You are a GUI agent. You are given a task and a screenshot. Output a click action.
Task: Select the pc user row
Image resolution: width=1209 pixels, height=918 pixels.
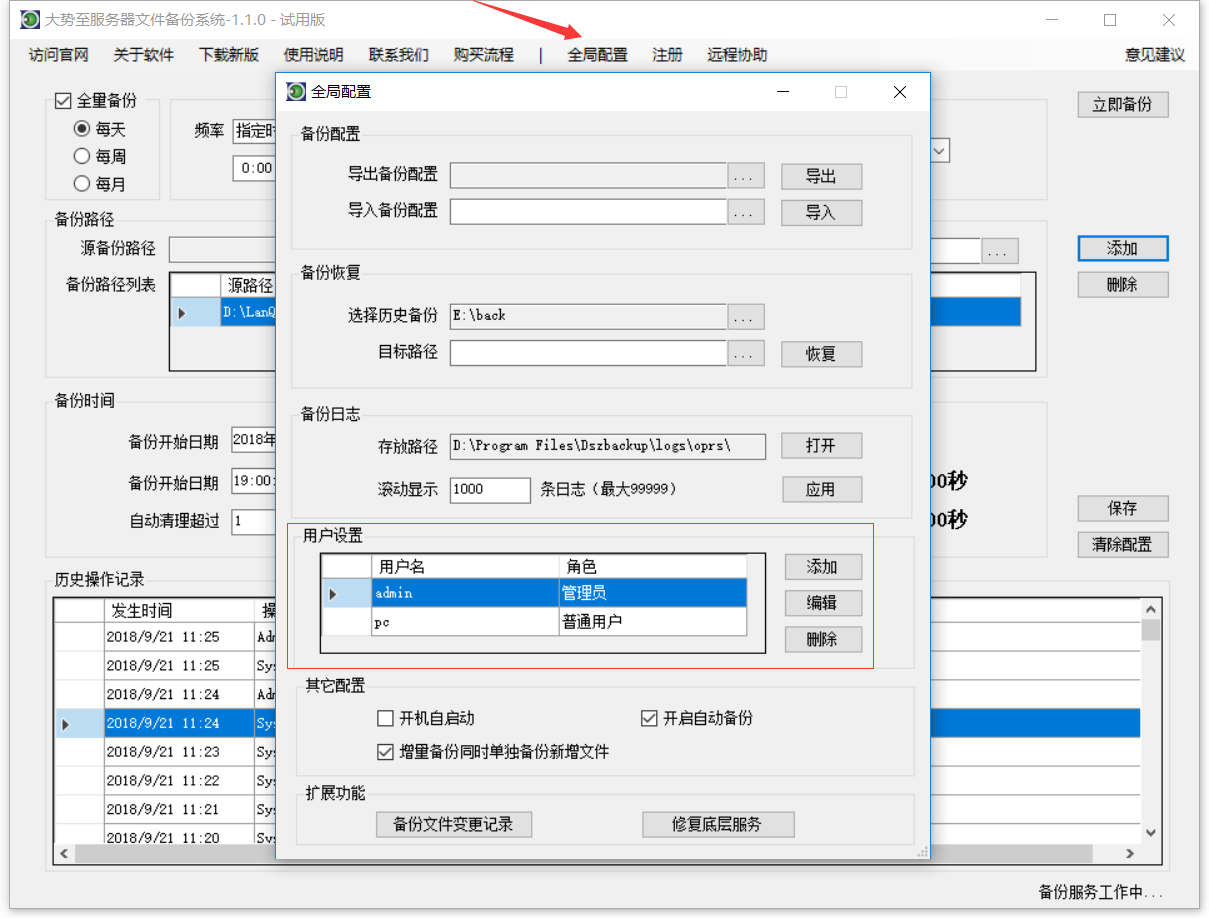click(x=534, y=622)
